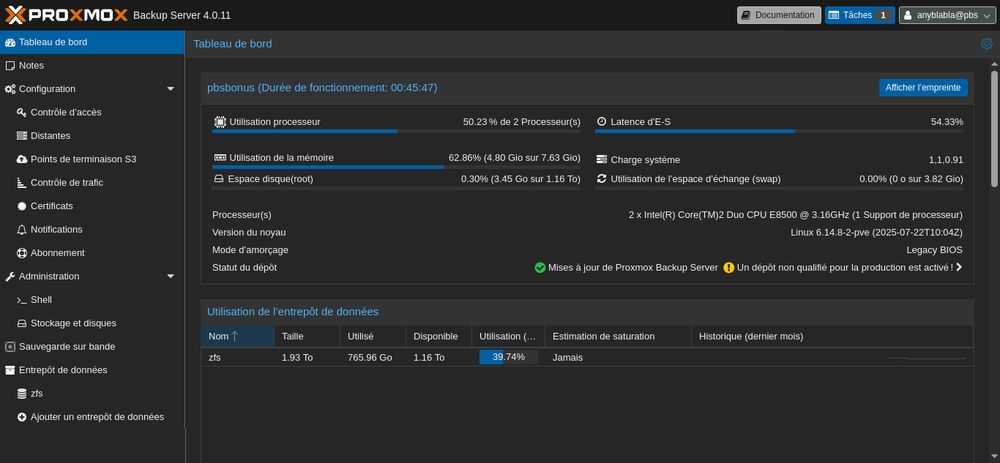
Task: Click the Latence d'E-S clock icon
Action: tap(601, 122)
